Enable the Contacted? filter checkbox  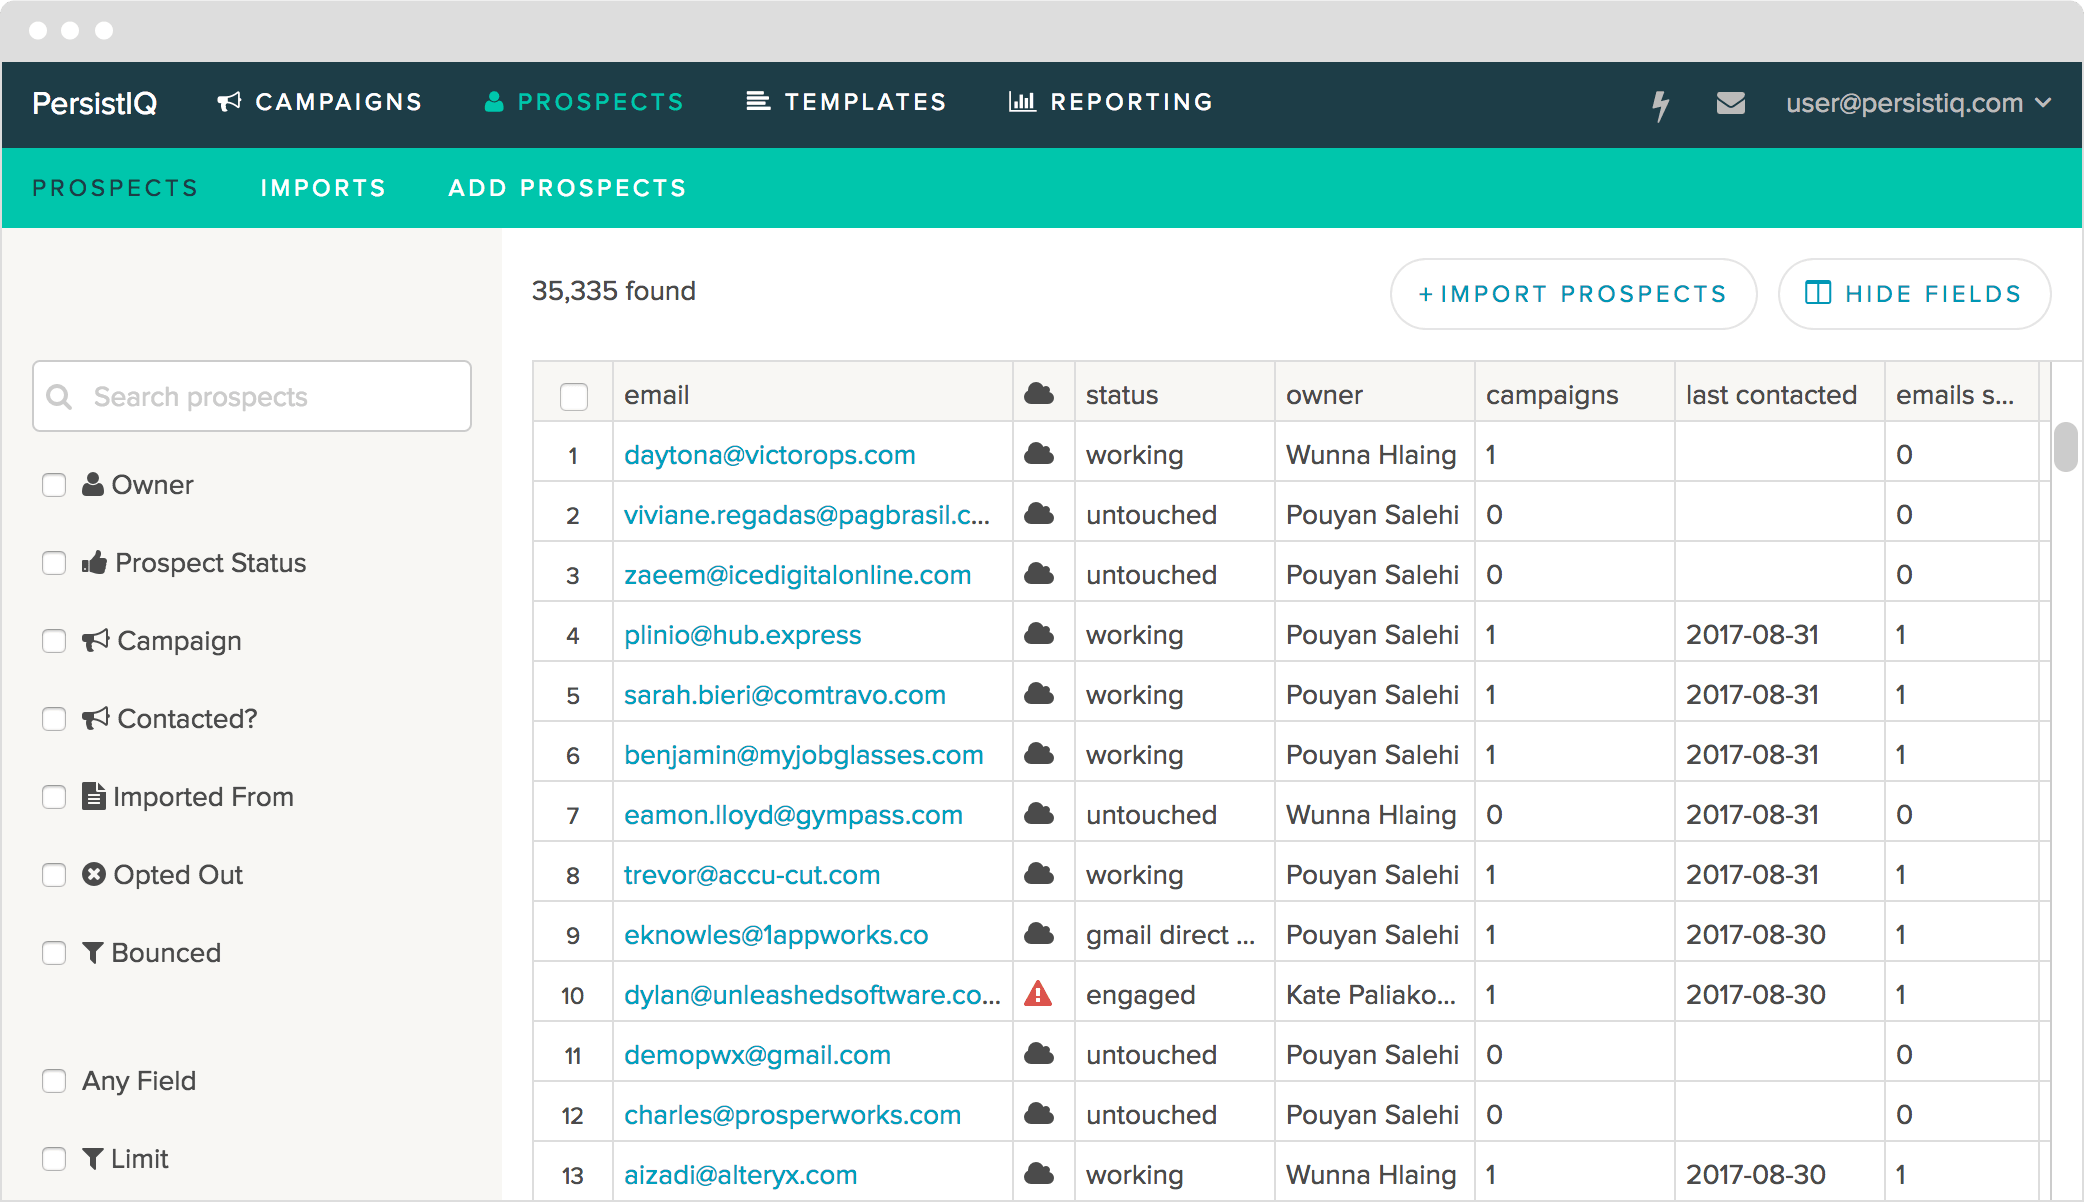[54, 719]
